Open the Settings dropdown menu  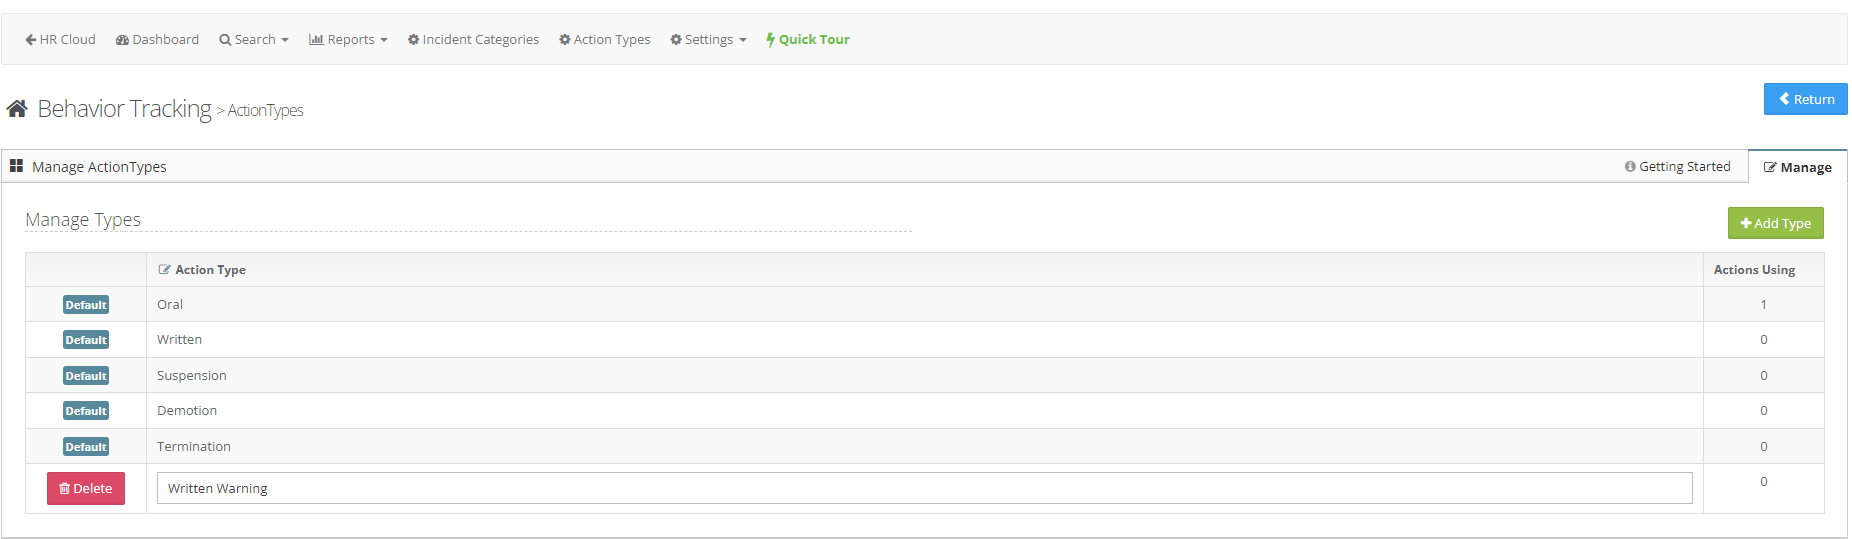708,40
